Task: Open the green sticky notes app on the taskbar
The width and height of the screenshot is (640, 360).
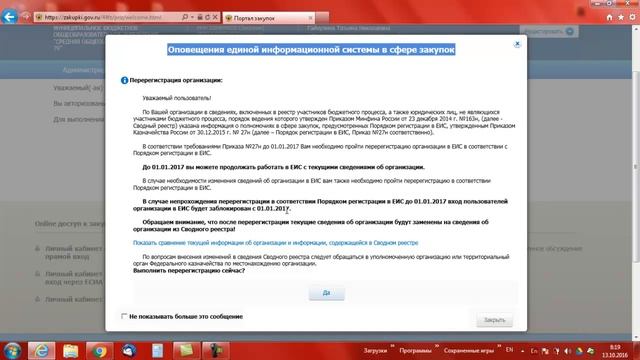Action: [x=187, y=351]
